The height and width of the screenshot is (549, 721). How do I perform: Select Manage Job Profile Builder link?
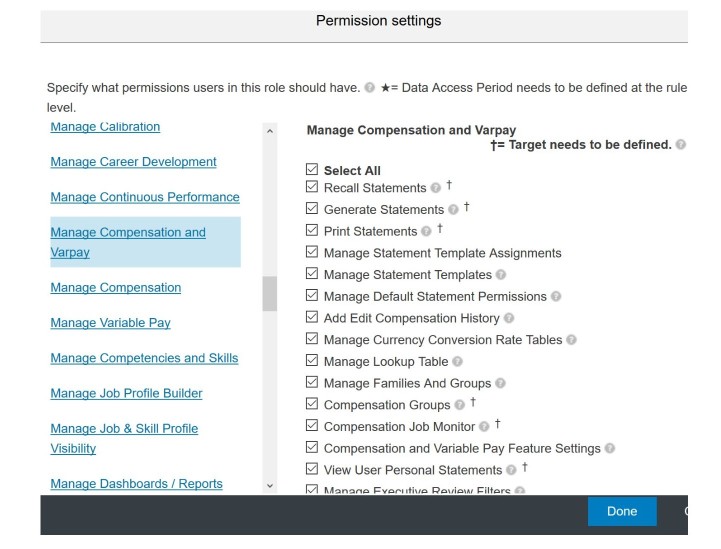click(x=126, y=393)
